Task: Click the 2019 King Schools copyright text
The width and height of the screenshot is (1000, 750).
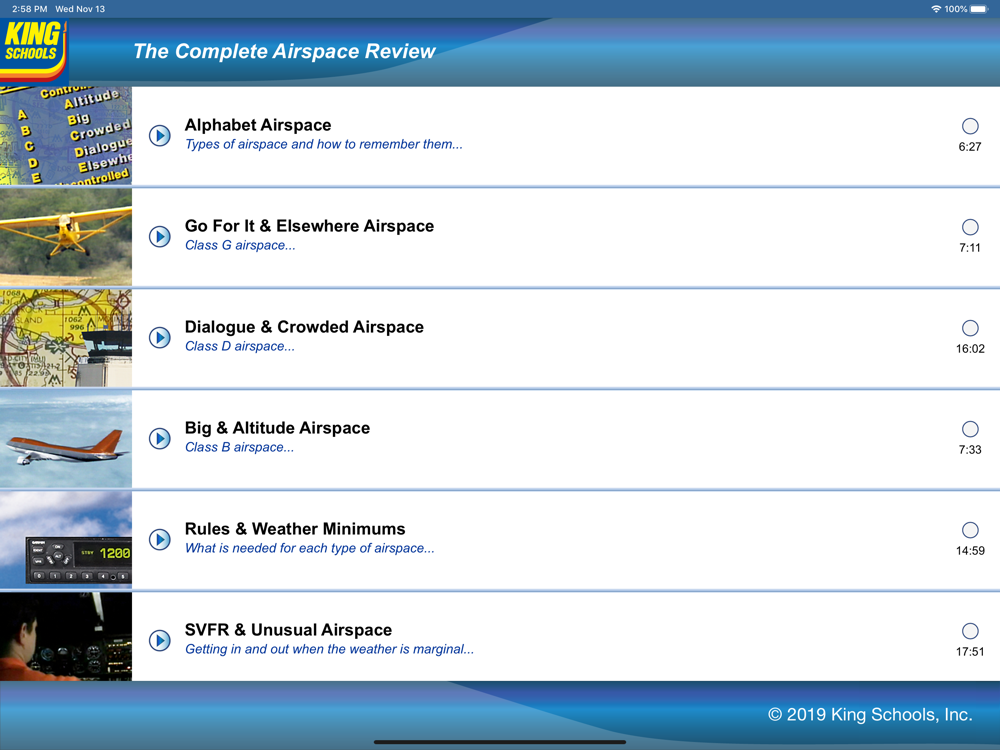Action: (x=871, y=714)
